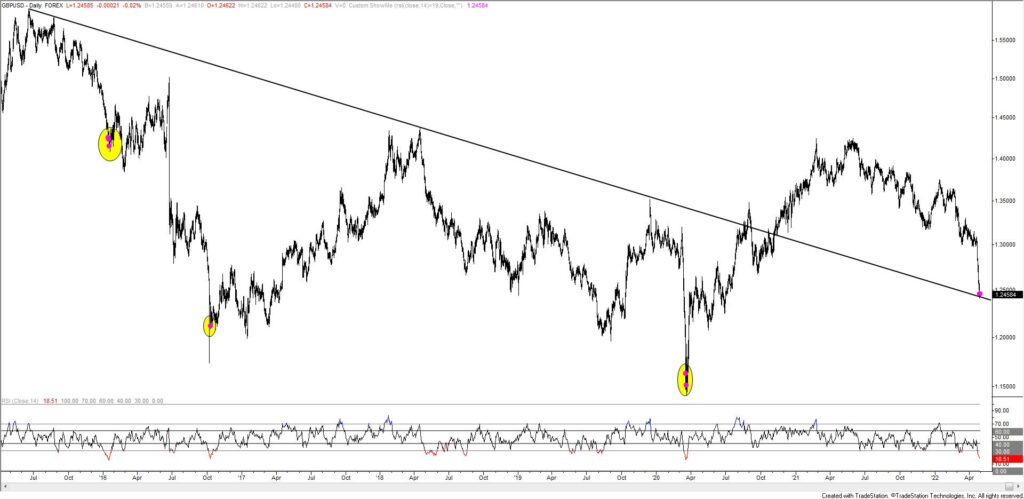The height and width of the screenshot is (499, 1024).
Task: Click the current price tag 1.24584 on price axis
Action: [1007, 294]
